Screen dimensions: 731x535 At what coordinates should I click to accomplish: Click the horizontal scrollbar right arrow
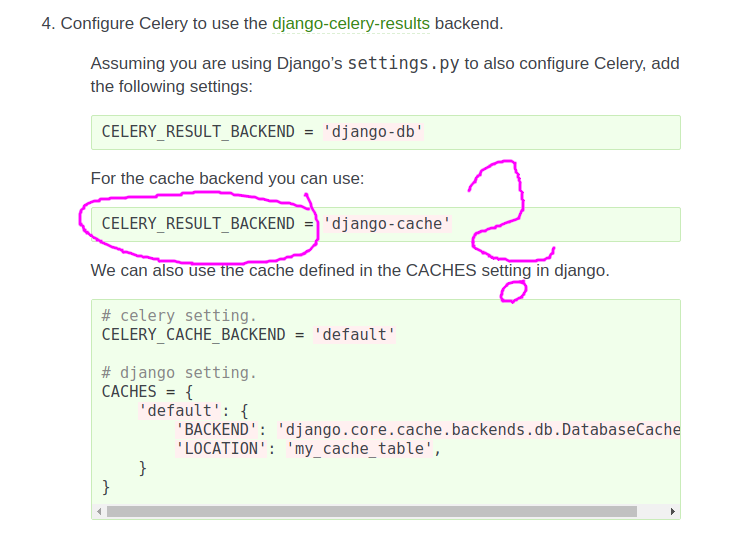(673, 511)
